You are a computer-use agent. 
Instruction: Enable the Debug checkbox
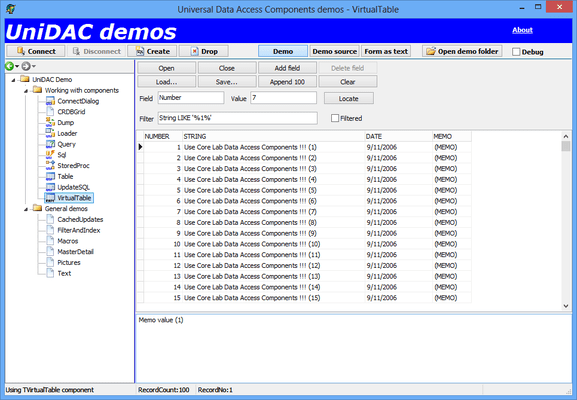tap(516, 52)
